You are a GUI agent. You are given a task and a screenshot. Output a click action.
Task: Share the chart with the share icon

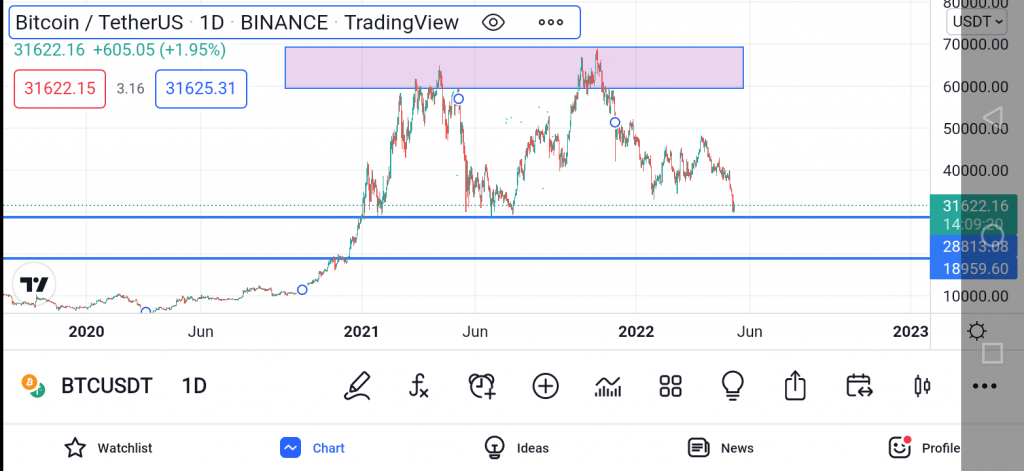click(x=794, y=385)
